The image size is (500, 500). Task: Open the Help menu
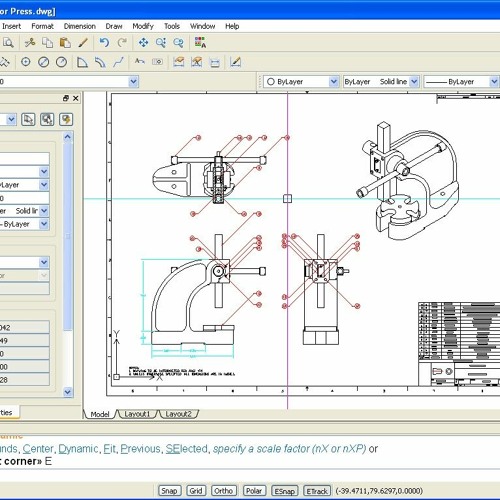[232, 26]
